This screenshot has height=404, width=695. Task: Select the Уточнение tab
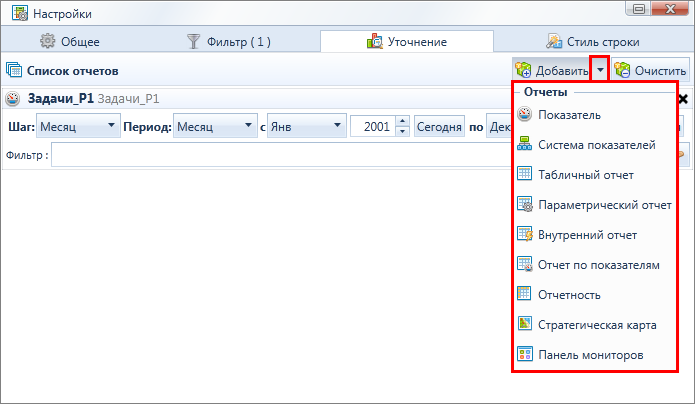tap(407, 41)
